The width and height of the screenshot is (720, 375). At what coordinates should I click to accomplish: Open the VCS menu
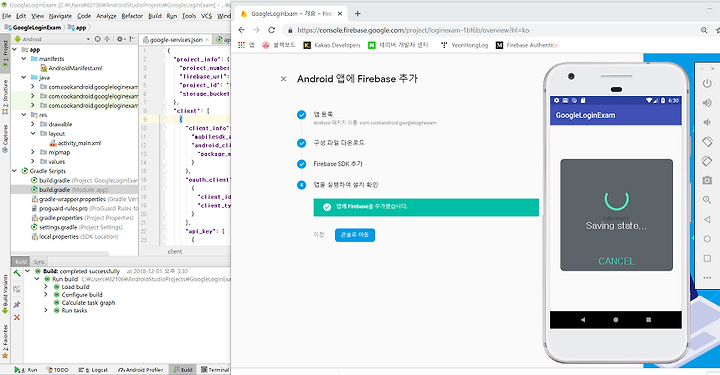pyautogui.click(x=207, y=16)
